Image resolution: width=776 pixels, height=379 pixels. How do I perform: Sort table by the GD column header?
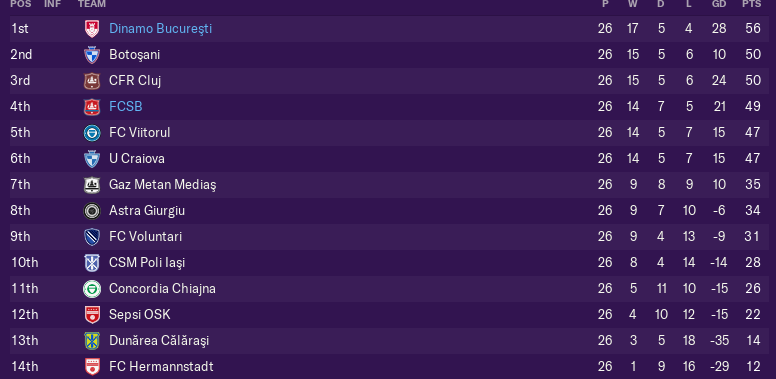click(719, 4)
